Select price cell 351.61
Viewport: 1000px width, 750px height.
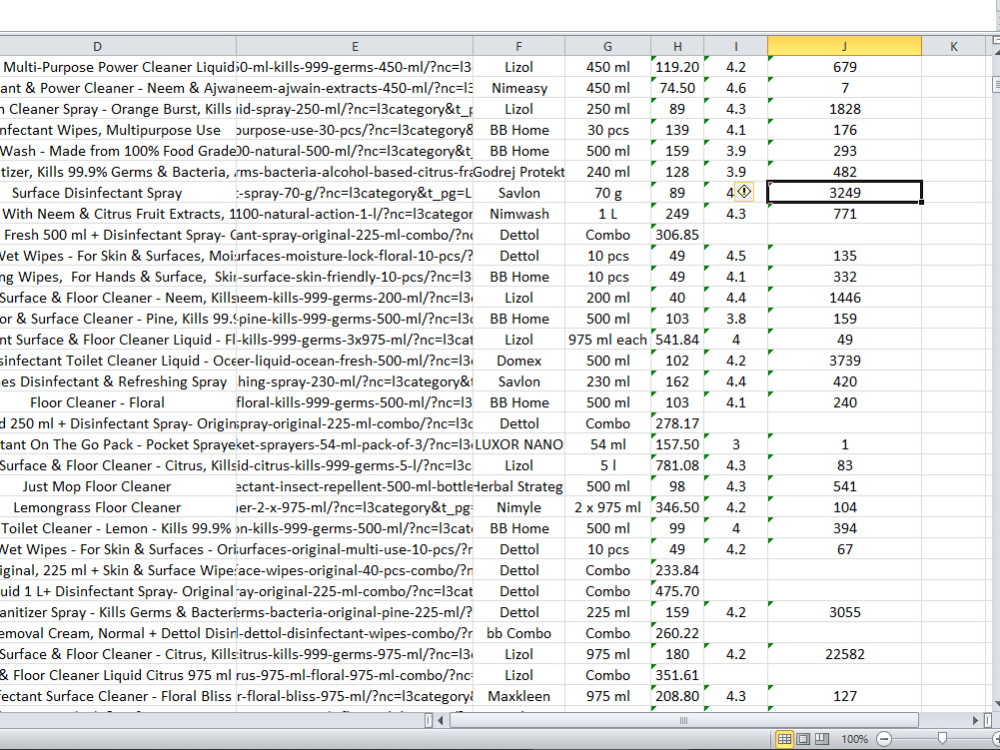pos(677,675)
